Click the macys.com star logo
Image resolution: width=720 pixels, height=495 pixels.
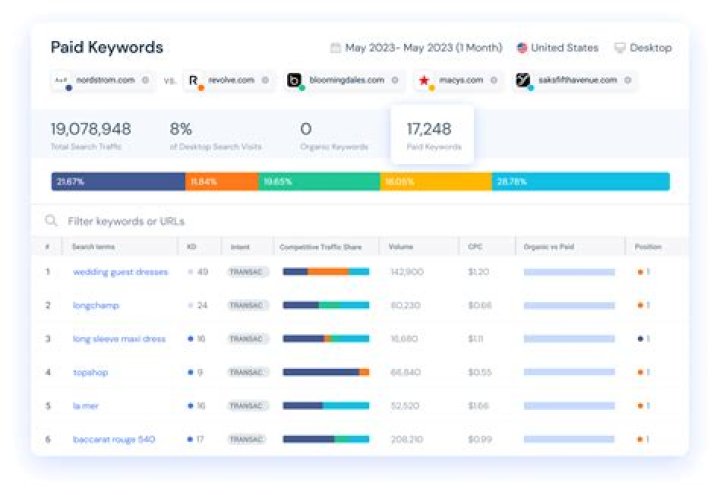[x=425, y=81]
